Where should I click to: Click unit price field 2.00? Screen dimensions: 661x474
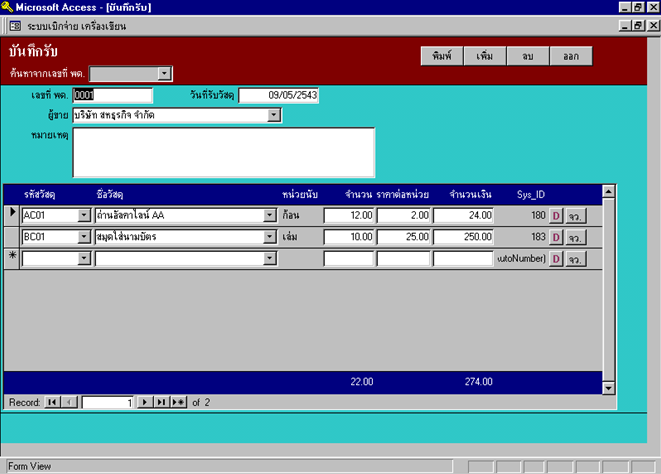(x=403, y=215)
